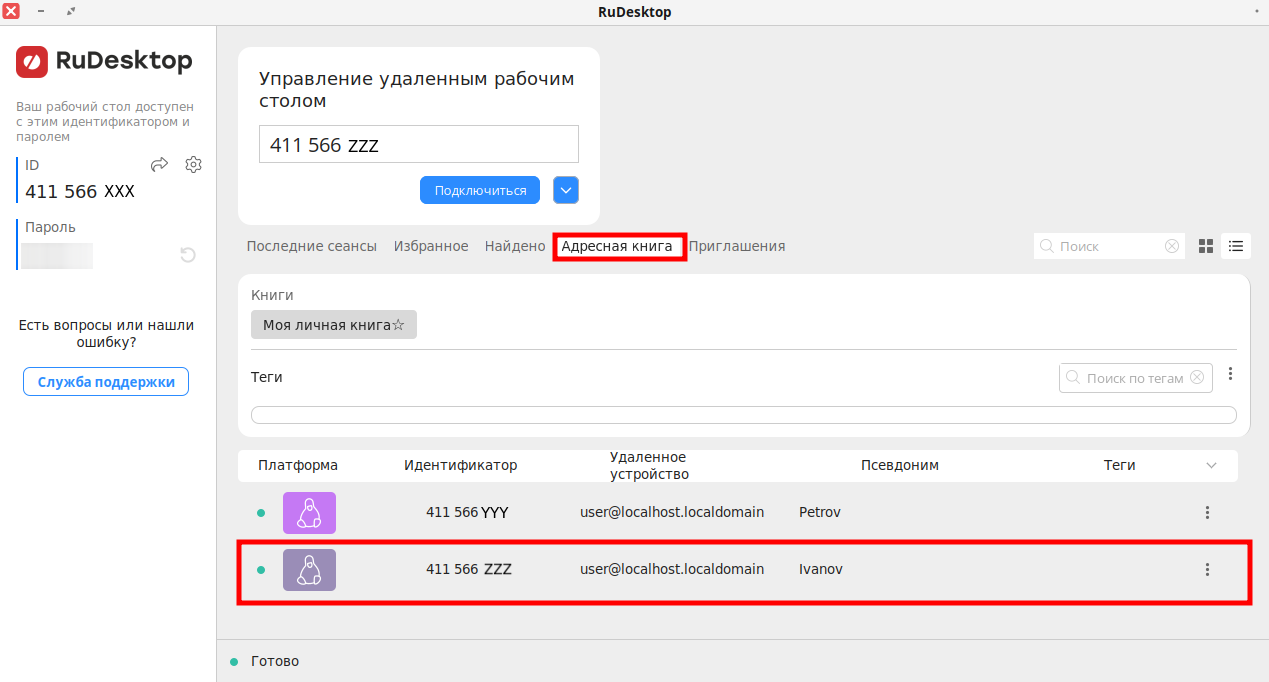Image resolution: width=1269 pixels, height=682 pixels.
Task: Click the status bar green indicator
Action: click(234, 662)
